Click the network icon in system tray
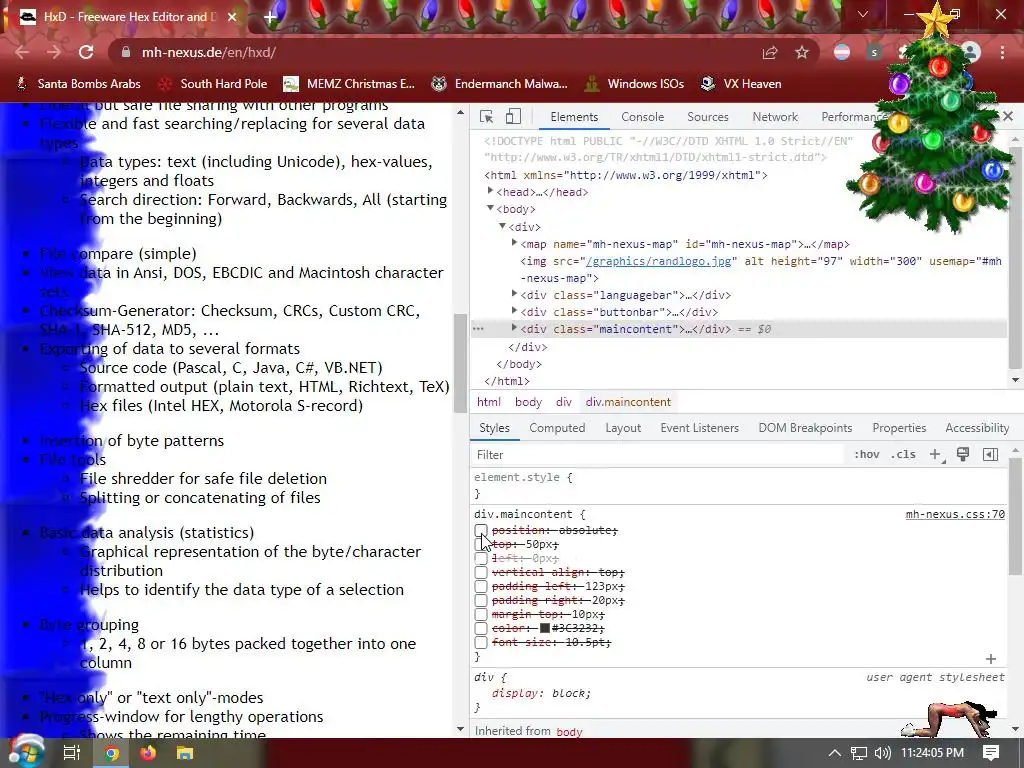Image resolution: width=1024 pixels, height=768 pixels. (859, 753)
